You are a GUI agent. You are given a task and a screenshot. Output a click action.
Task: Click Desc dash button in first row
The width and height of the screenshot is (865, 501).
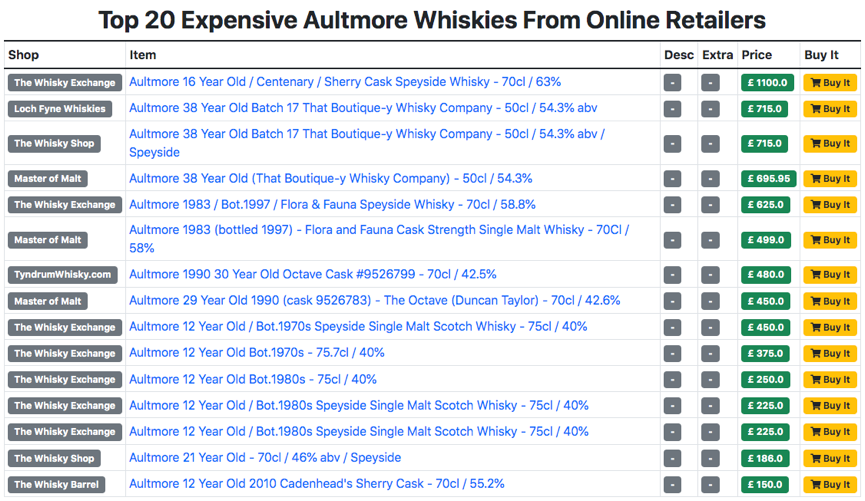672,83
